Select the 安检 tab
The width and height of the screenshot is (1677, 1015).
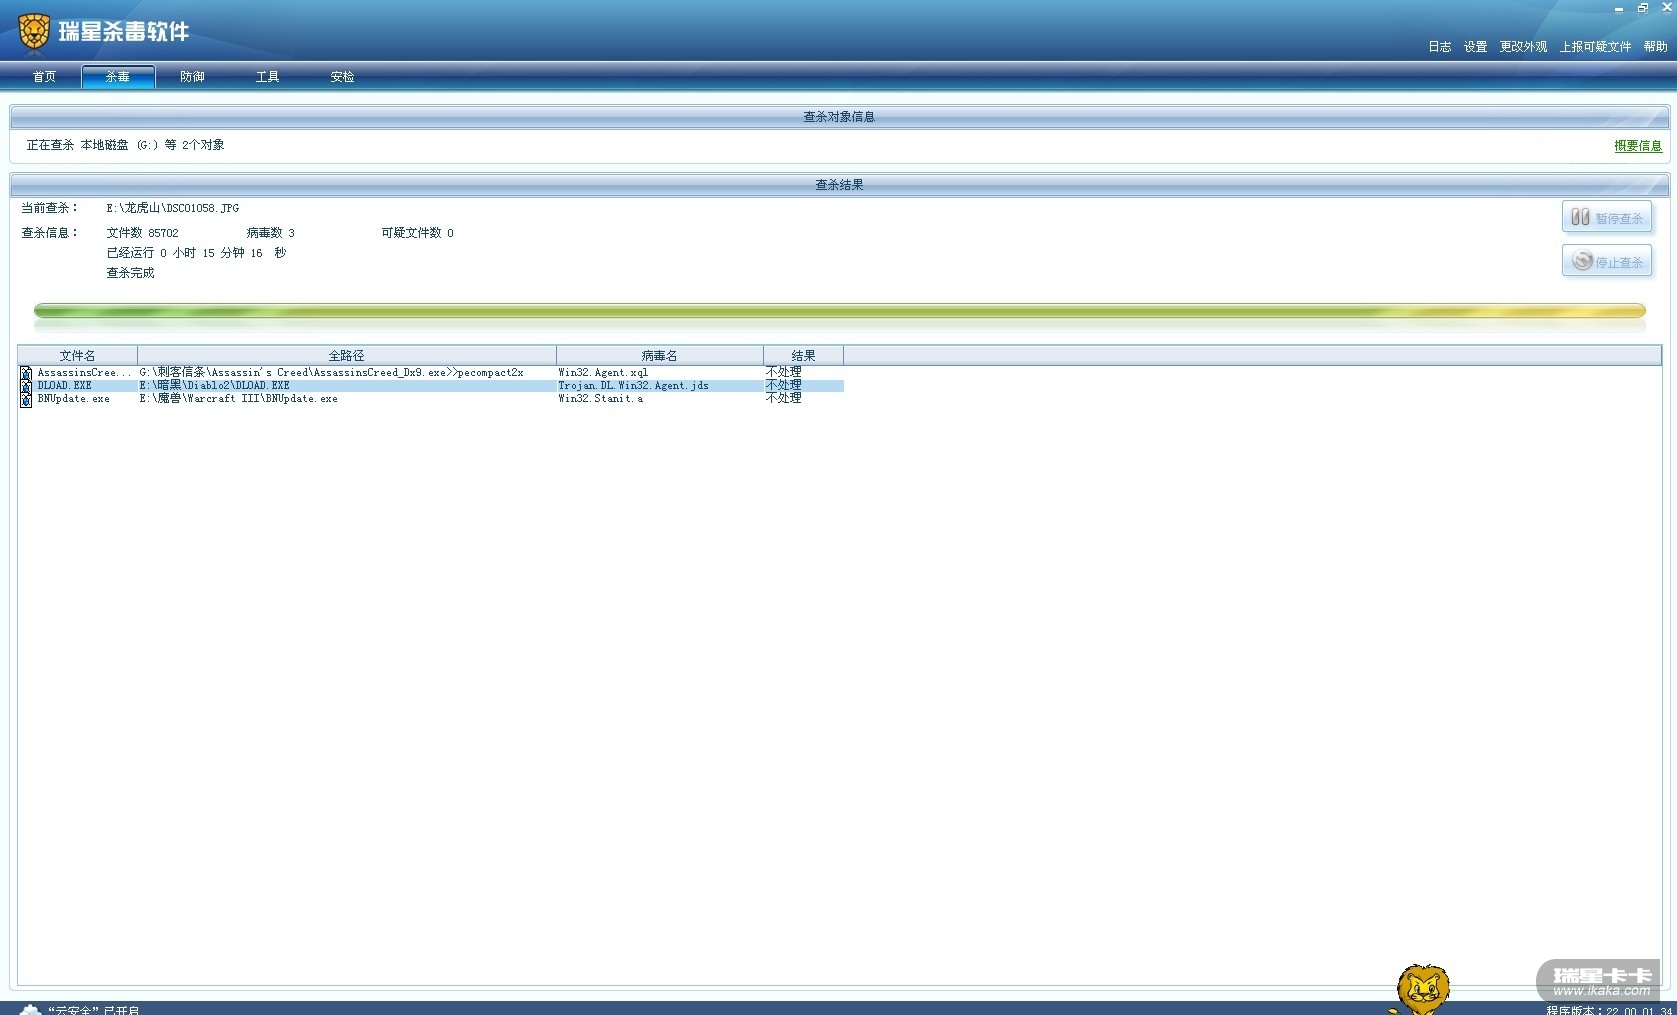click(x=342, y=77)
